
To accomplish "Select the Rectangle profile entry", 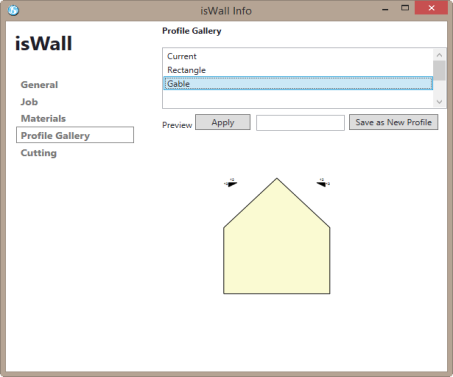I will pyautogui.click(x=298, y=70).
